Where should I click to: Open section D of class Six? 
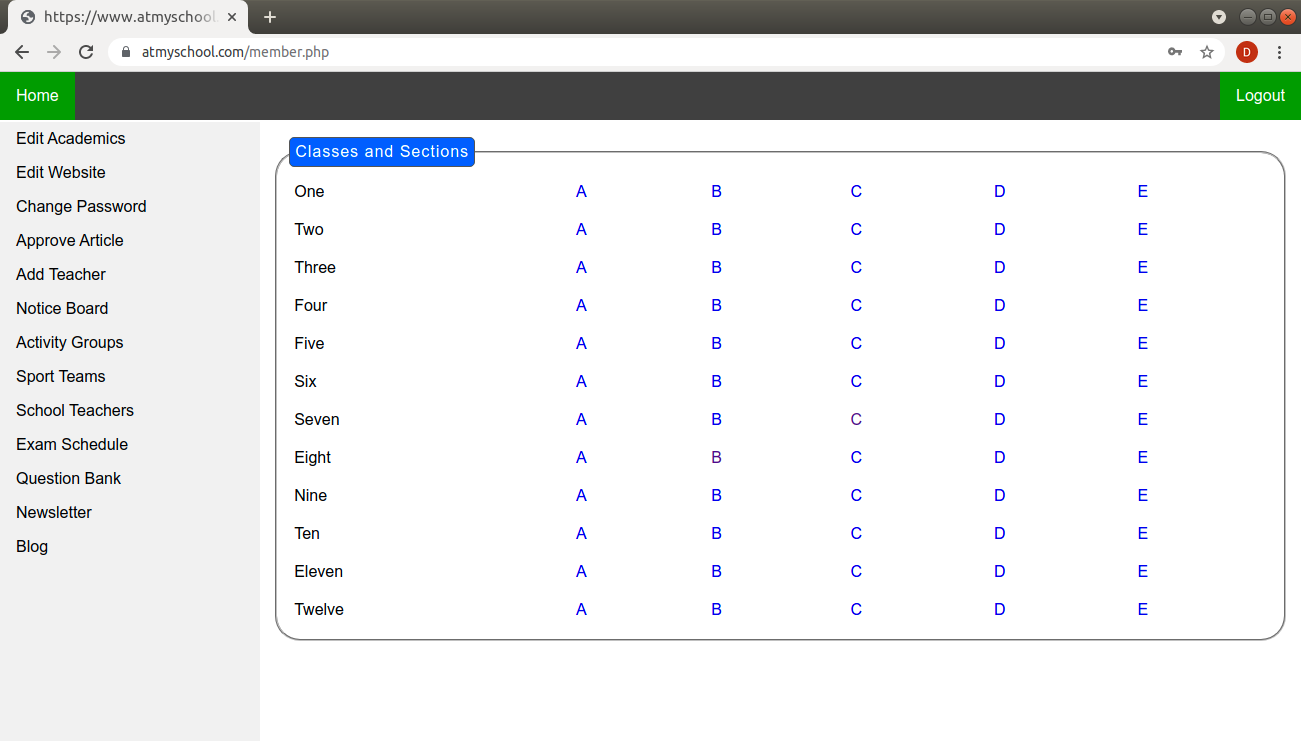(x=1000, y=382)
